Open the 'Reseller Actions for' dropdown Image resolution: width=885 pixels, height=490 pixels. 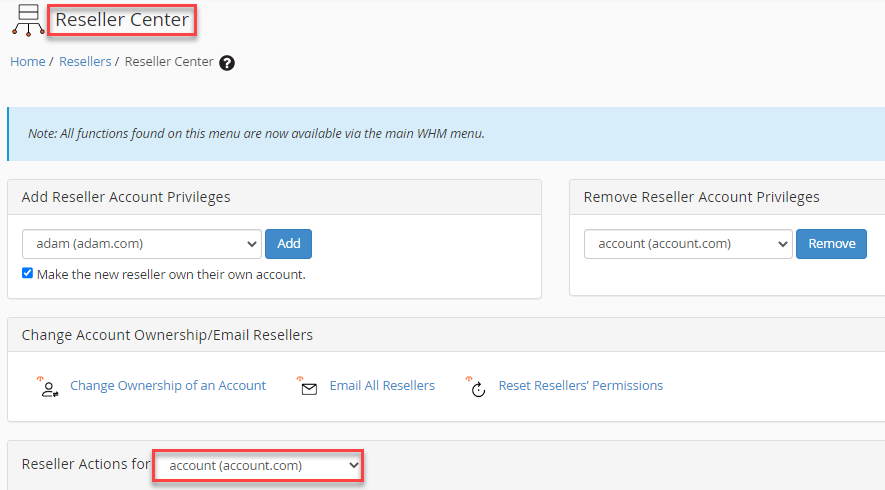[x=257, y=466]
